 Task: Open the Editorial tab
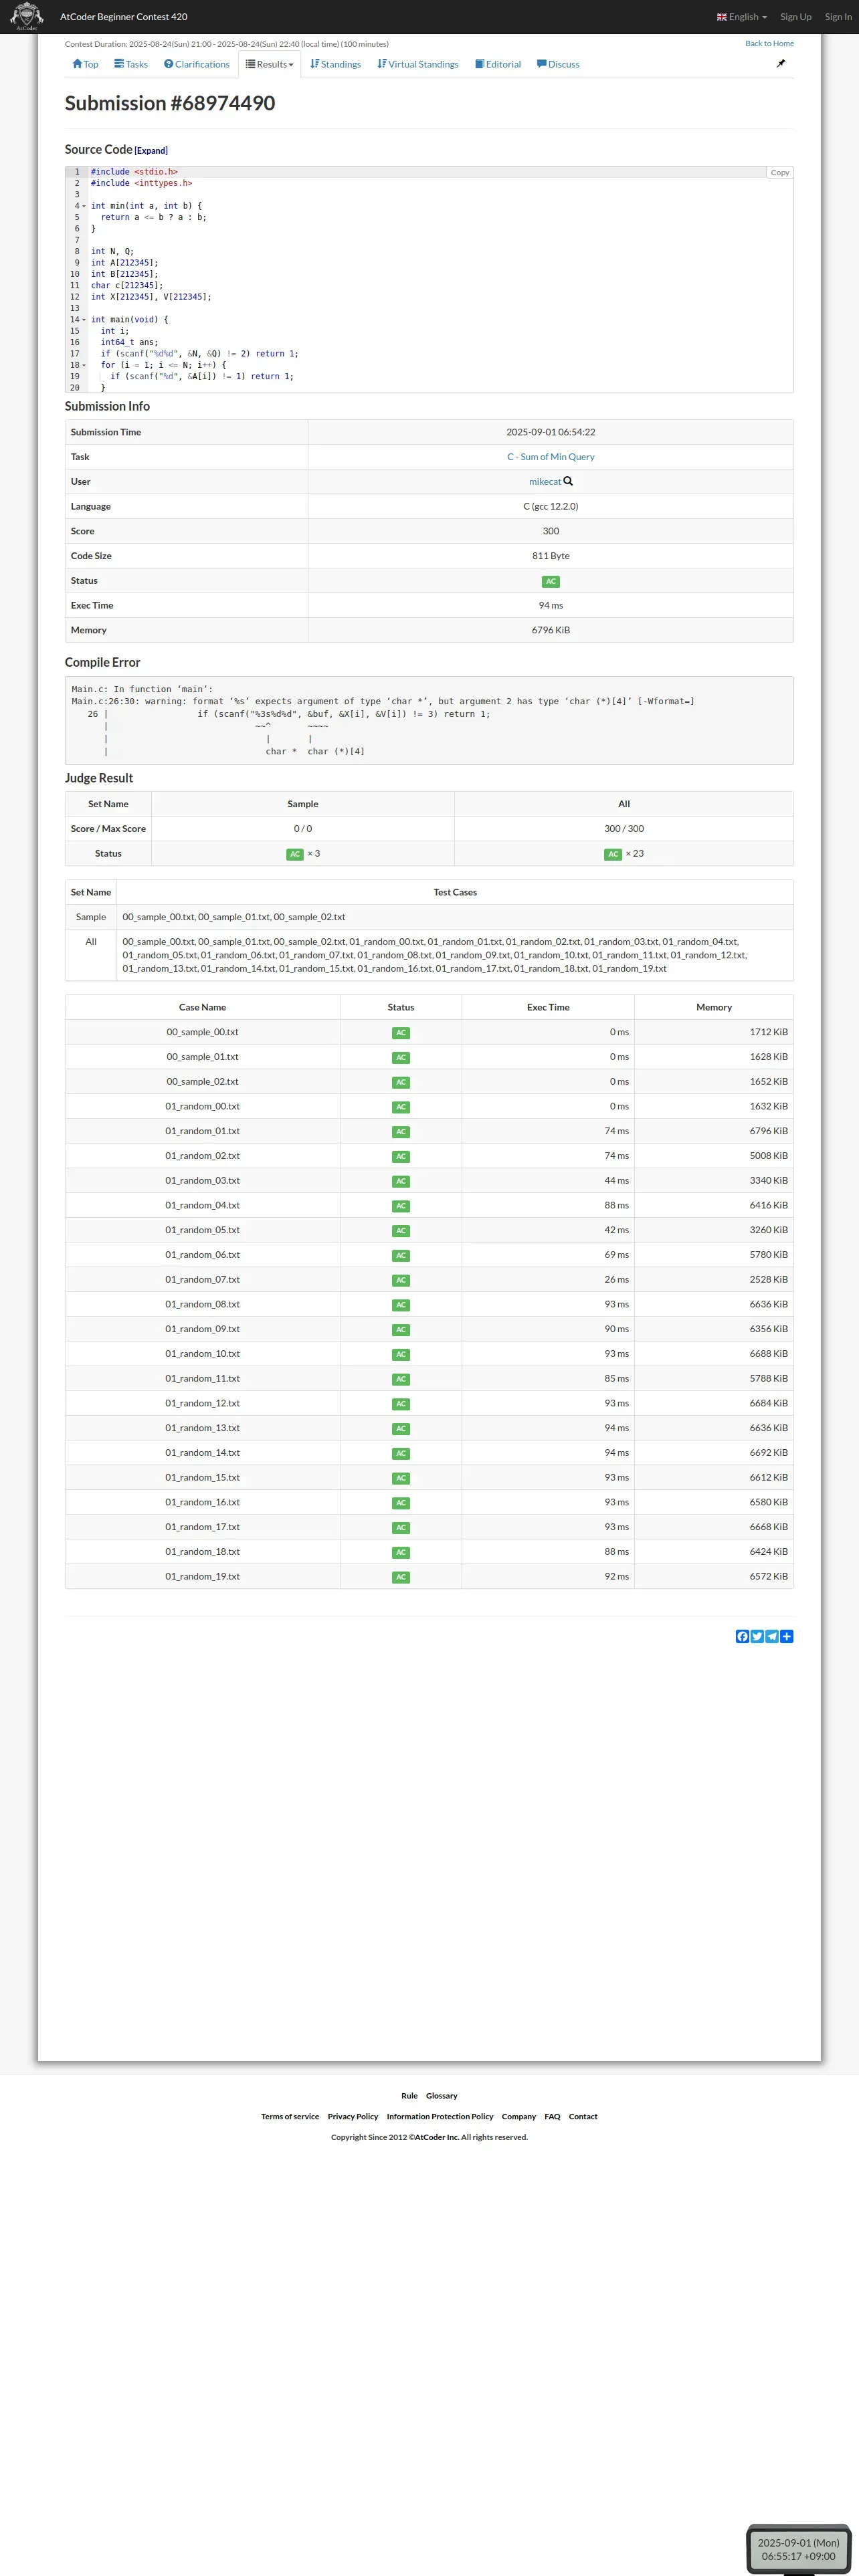(x=498, y=64)
